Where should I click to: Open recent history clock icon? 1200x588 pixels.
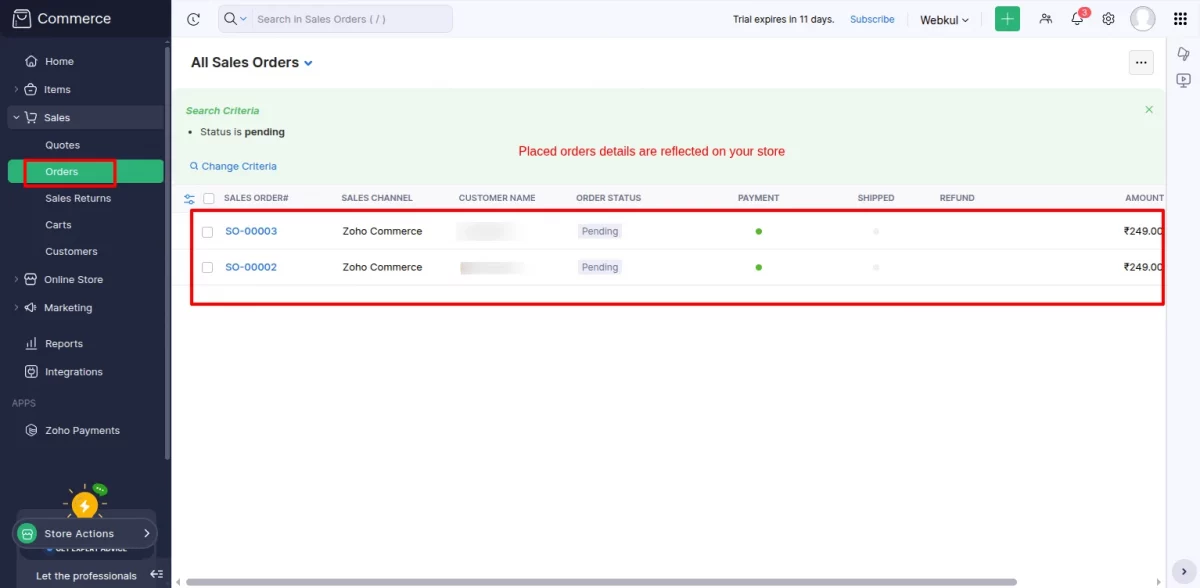(x=194, y=19)
